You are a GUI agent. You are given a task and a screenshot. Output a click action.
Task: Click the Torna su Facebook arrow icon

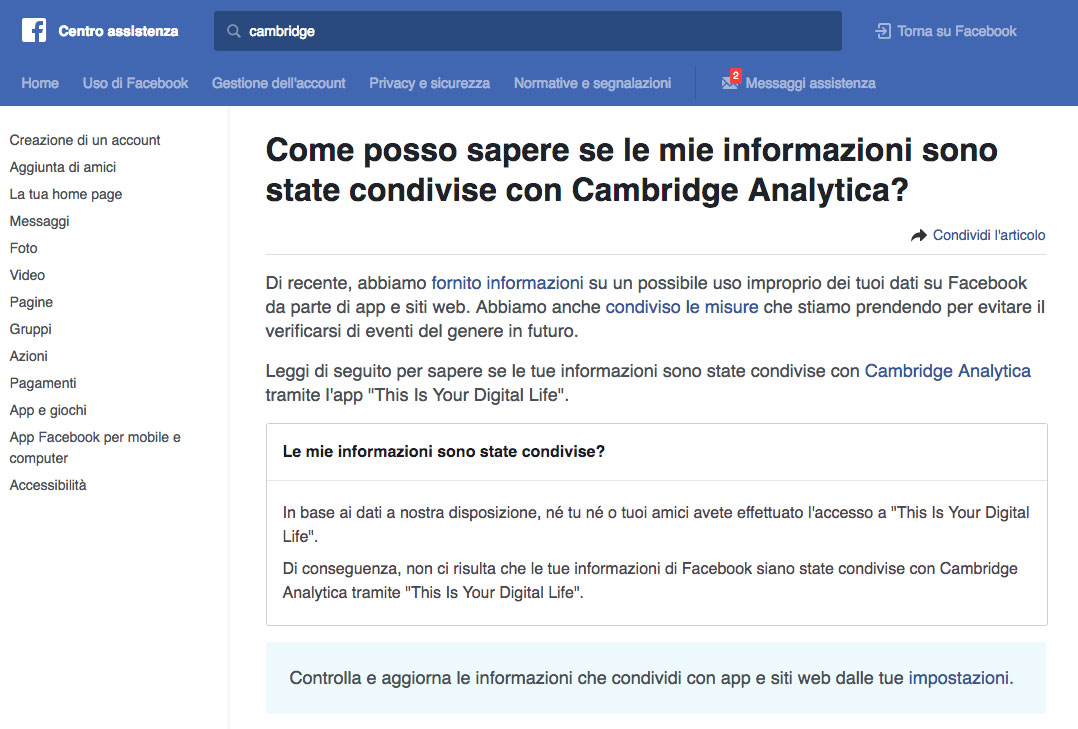883,31
